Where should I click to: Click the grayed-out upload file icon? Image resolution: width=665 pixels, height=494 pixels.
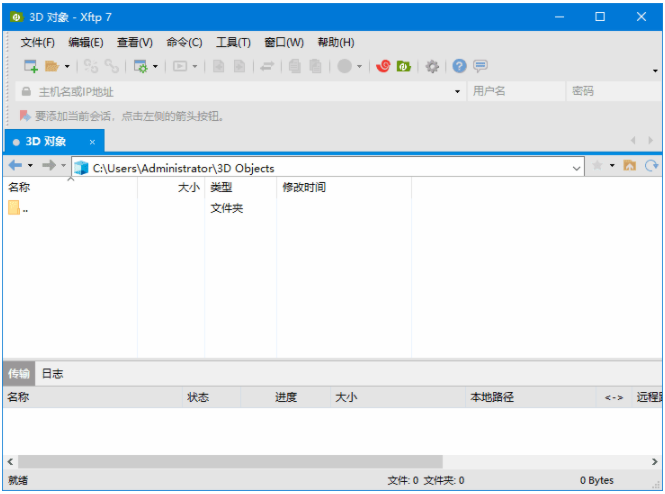218,66
